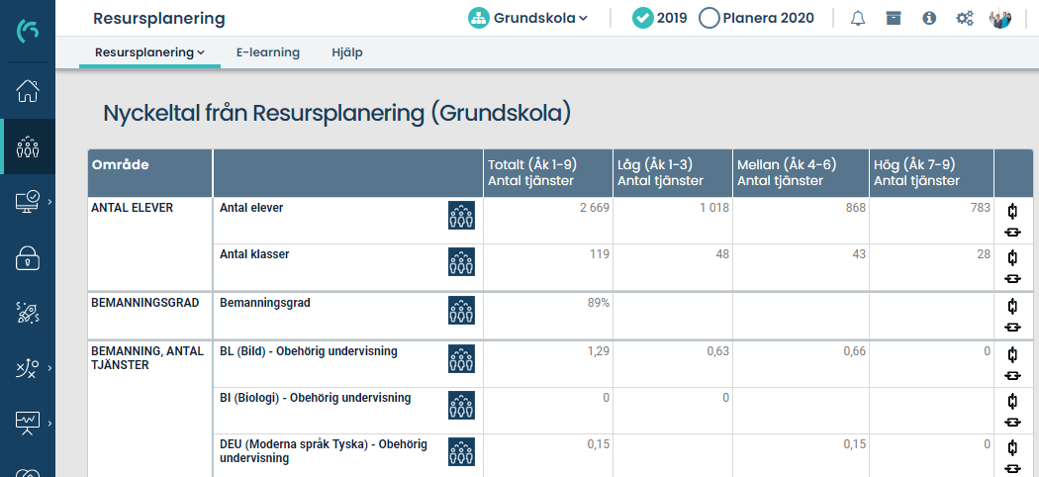Click the horizontal chain icon in BL (Bild) row
The width and height of the screenshot is (1039, 477).
point(1012,376)
